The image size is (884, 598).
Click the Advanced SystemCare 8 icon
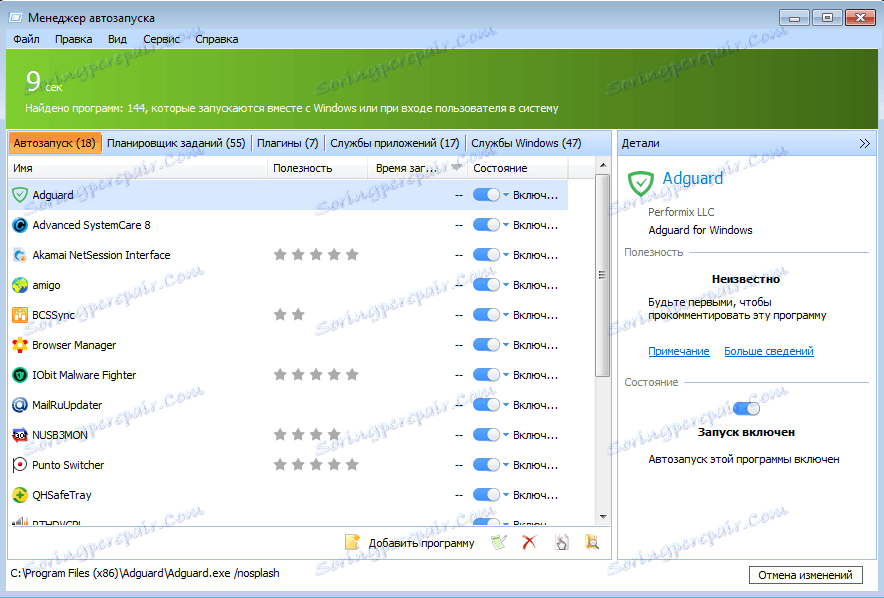[x=20, y=225]
